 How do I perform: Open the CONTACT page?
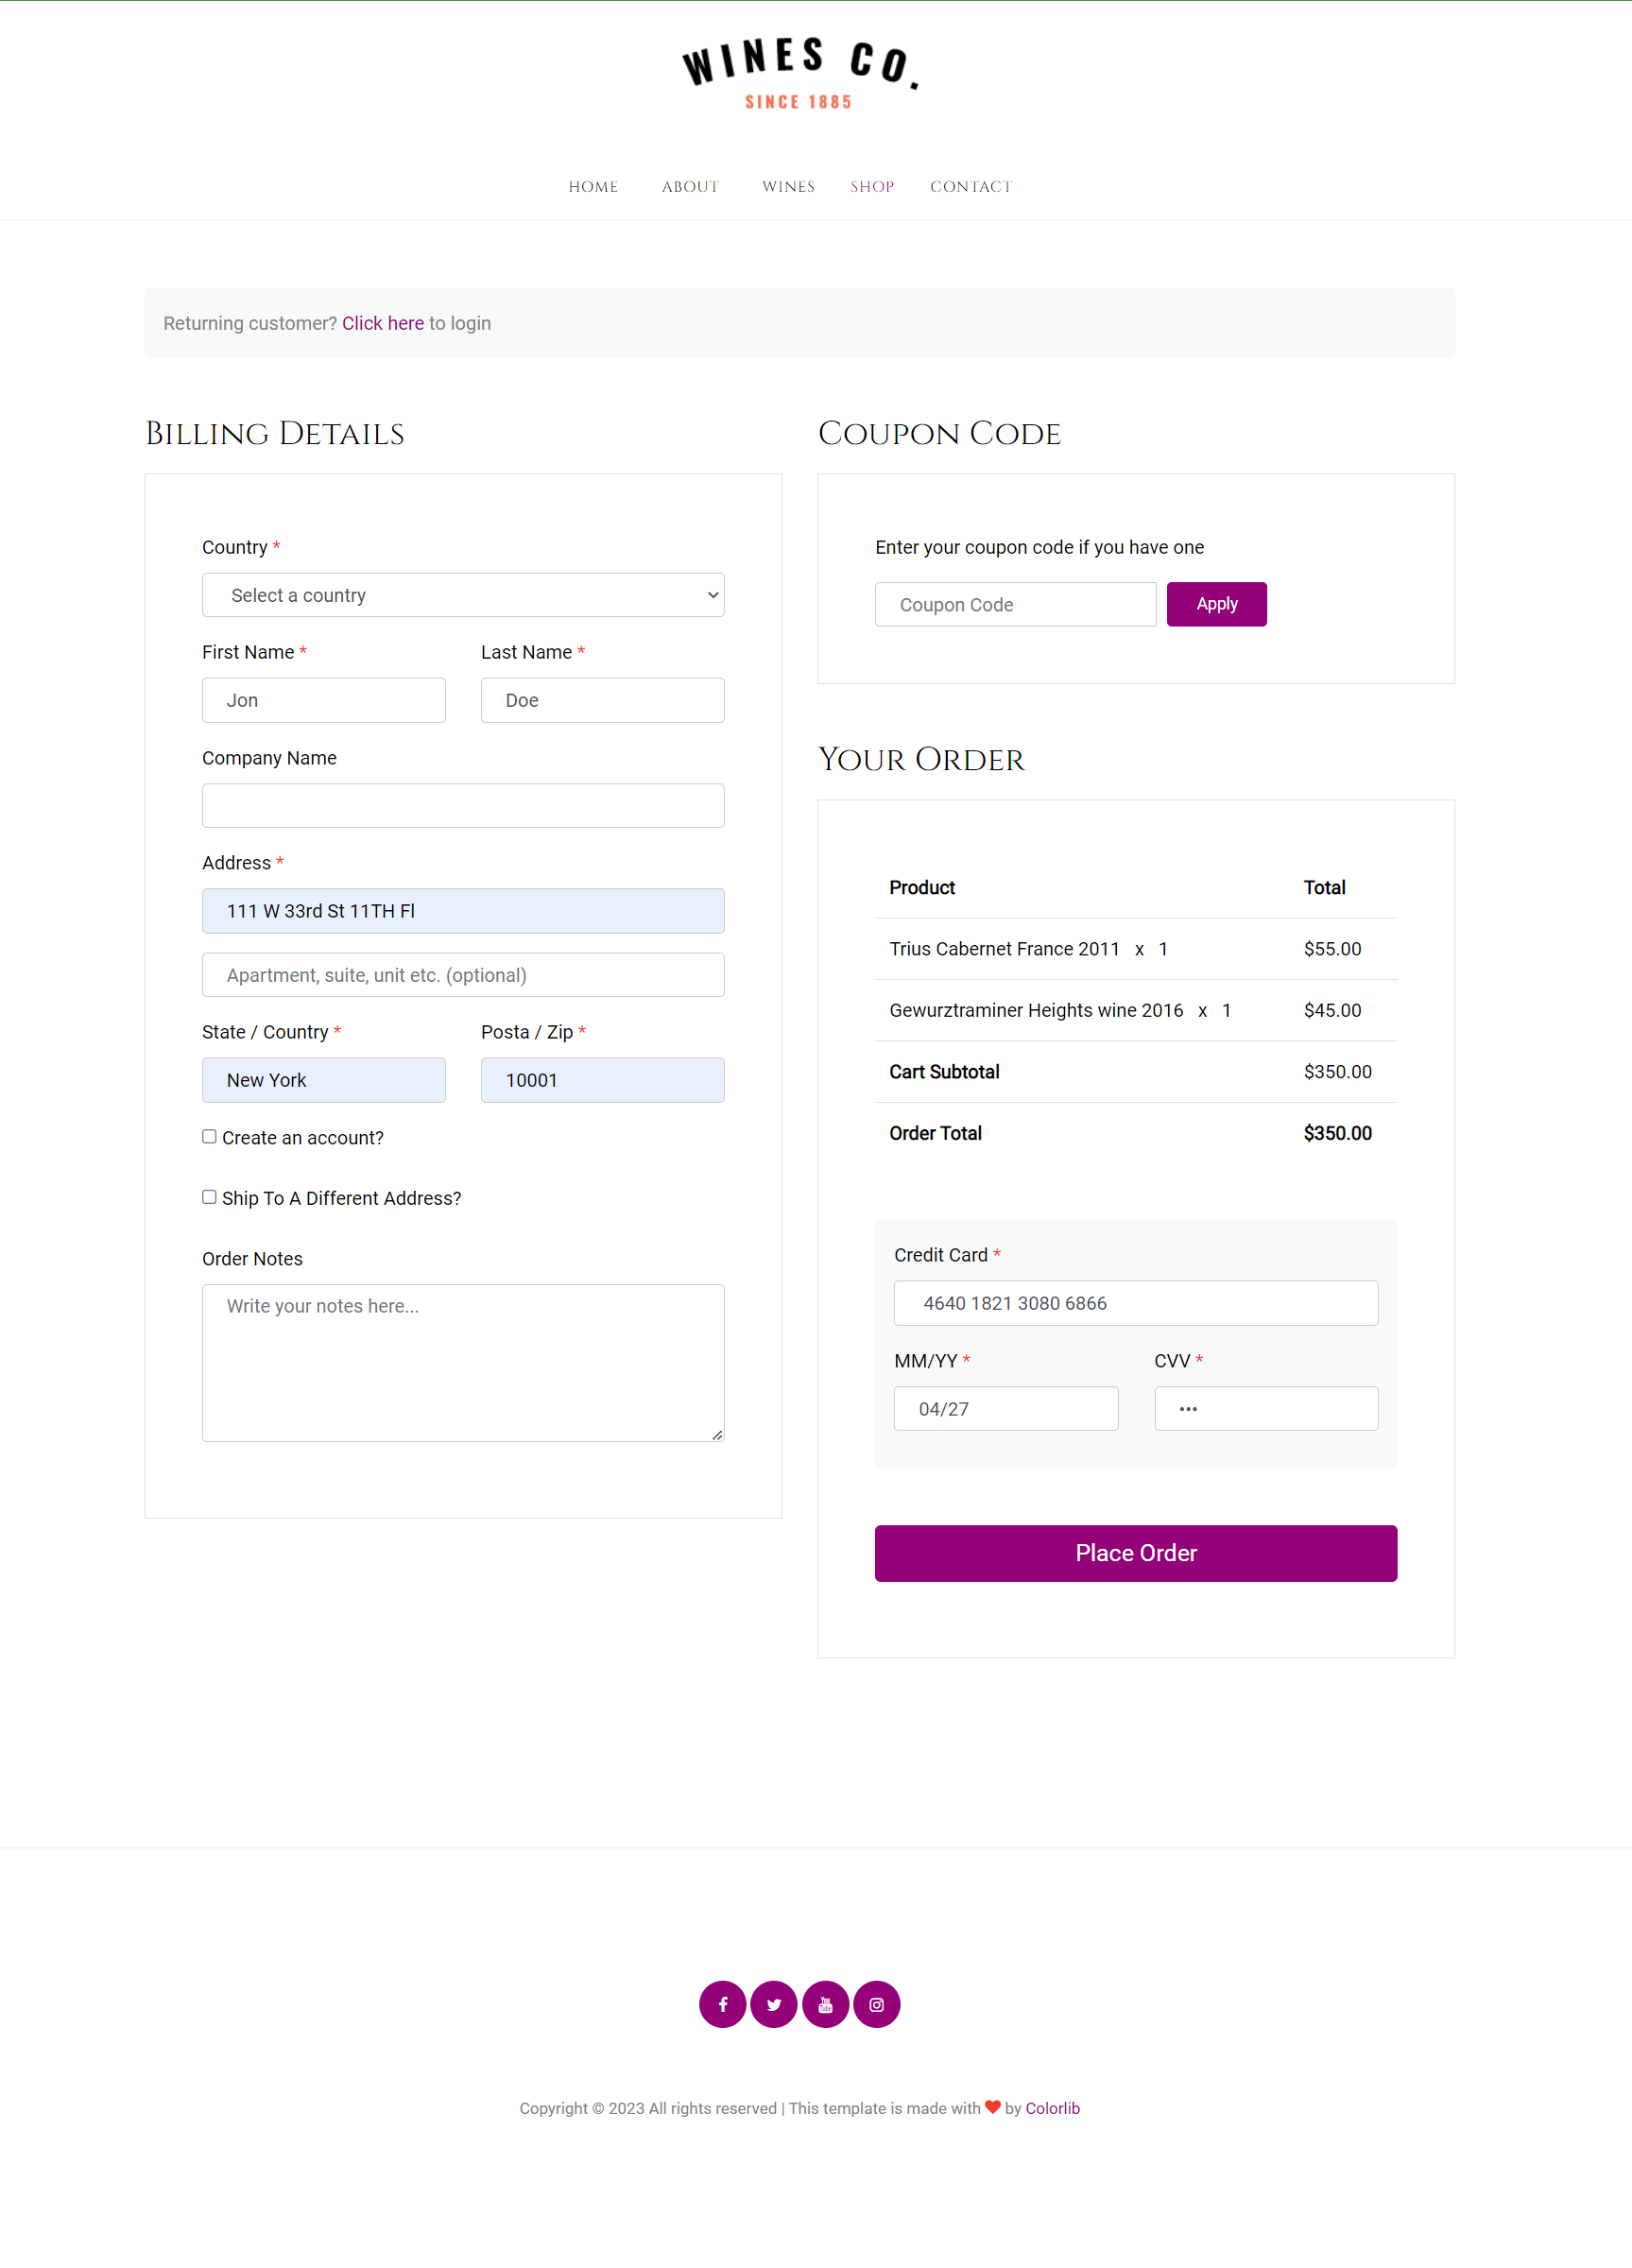(970, 186)
